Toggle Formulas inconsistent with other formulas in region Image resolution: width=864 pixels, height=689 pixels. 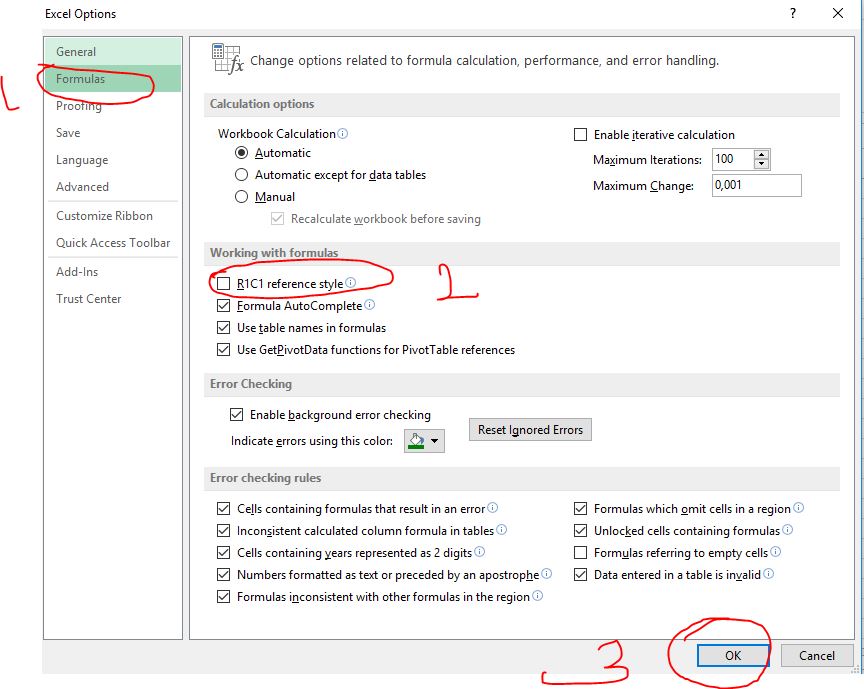(x=223, y=597)
